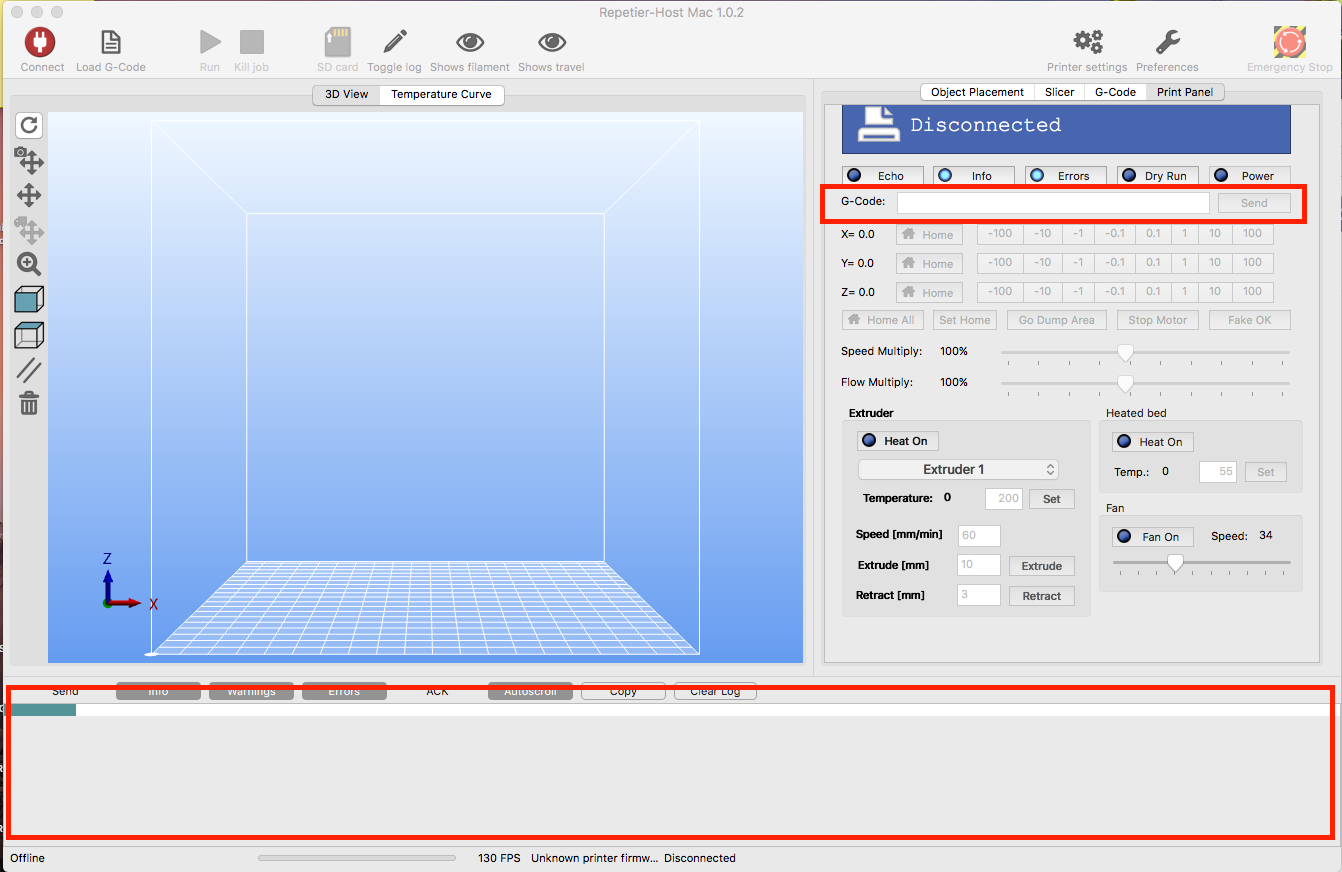This screenshot has width=1342, height=872.
Task: Click the Emergency Stop icon
Action: pyautogui.click(x=1289, y=42)
